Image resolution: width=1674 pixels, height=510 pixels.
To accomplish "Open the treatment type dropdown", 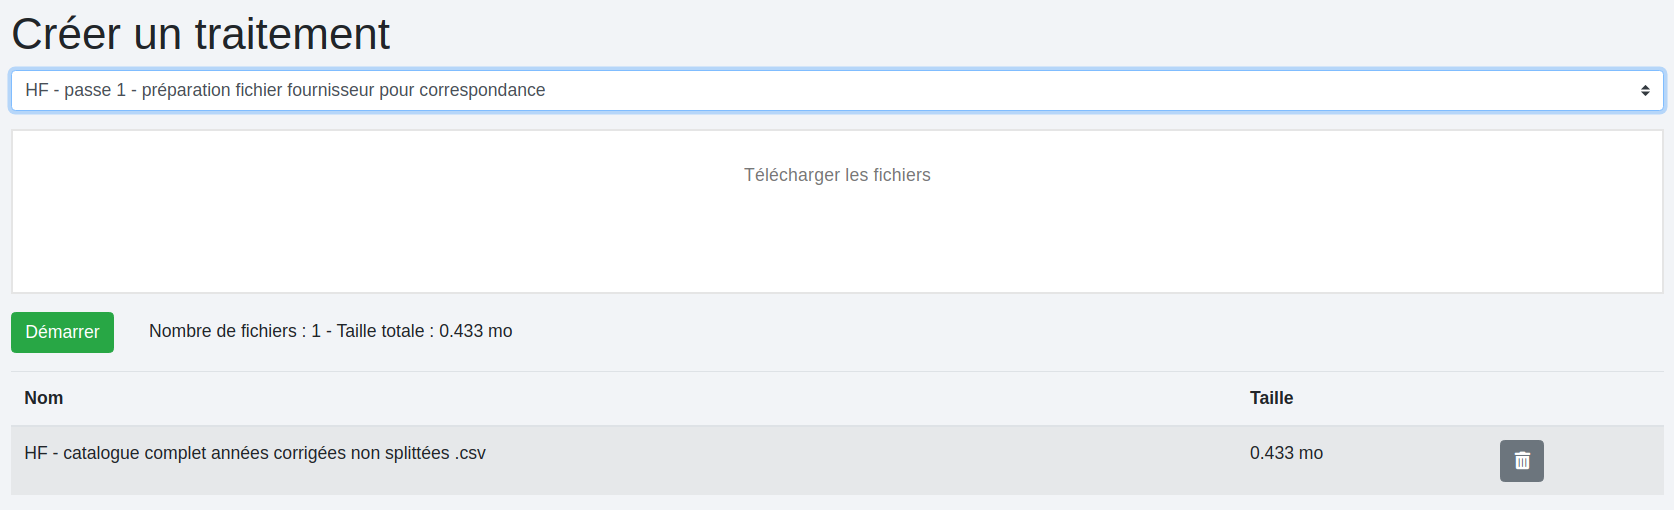I will tap(837, 90).
